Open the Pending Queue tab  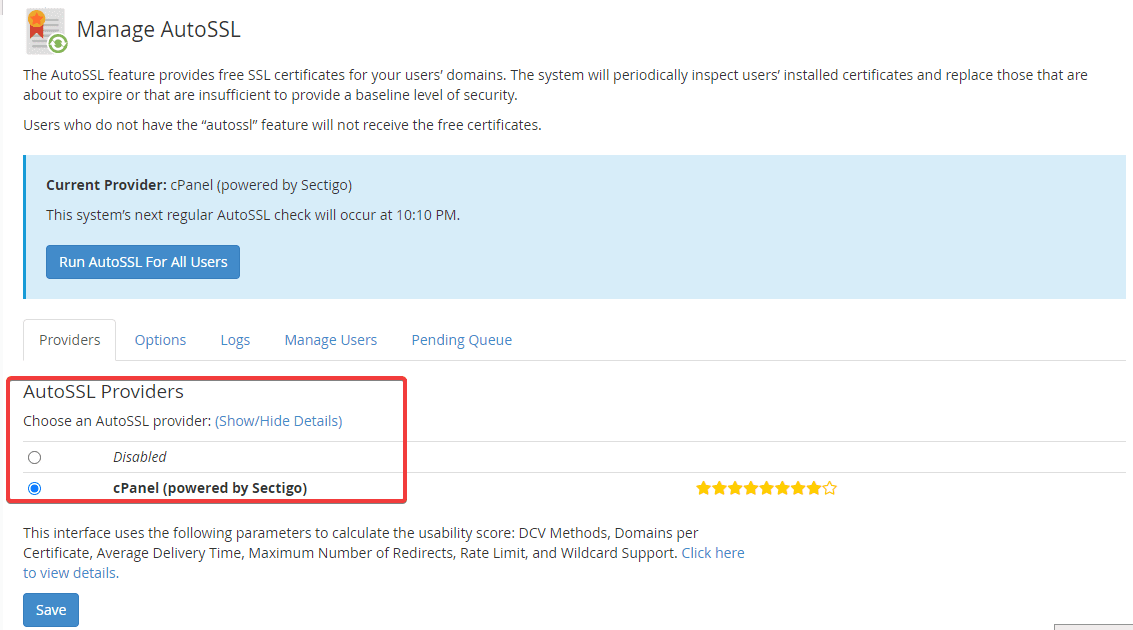(461, 340)
